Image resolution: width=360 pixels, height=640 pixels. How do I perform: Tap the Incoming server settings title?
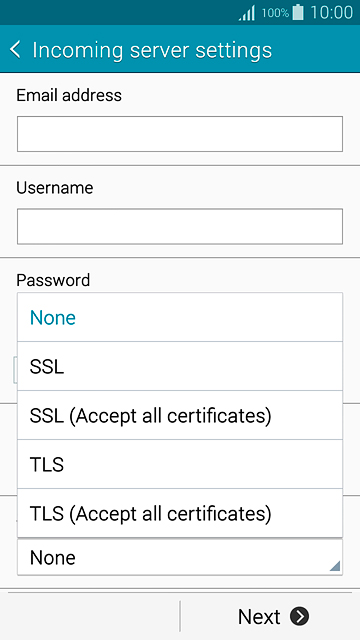coord(152,51)
